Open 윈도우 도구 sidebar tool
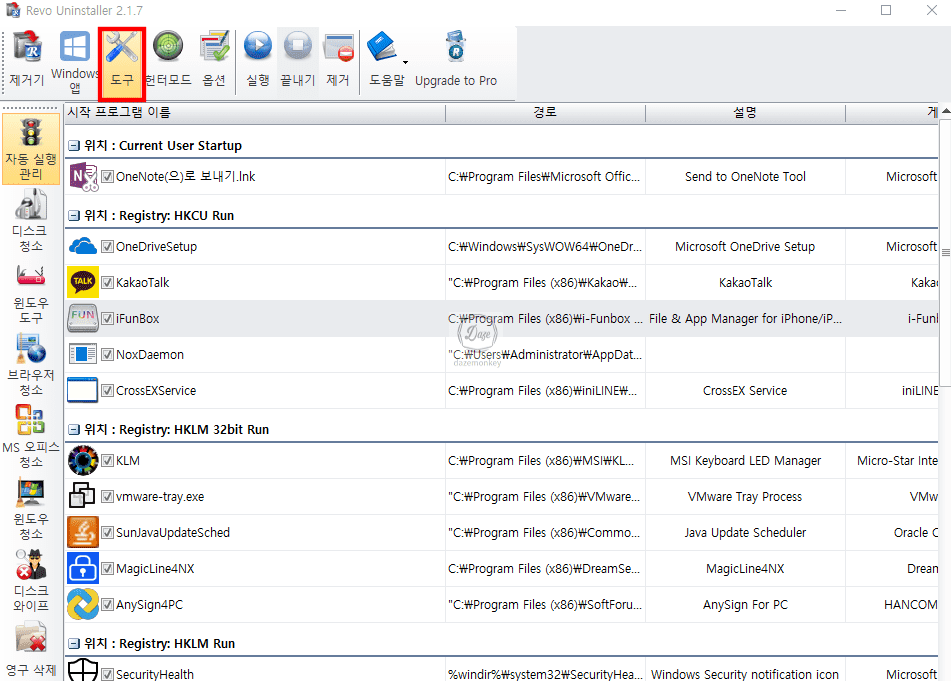 tap(31, 292)
